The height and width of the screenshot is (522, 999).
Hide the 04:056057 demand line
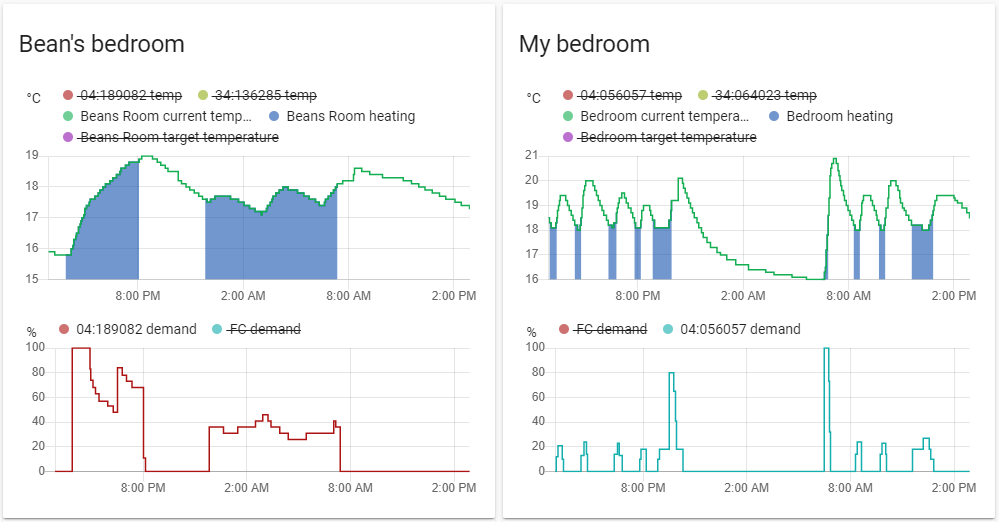740,329
